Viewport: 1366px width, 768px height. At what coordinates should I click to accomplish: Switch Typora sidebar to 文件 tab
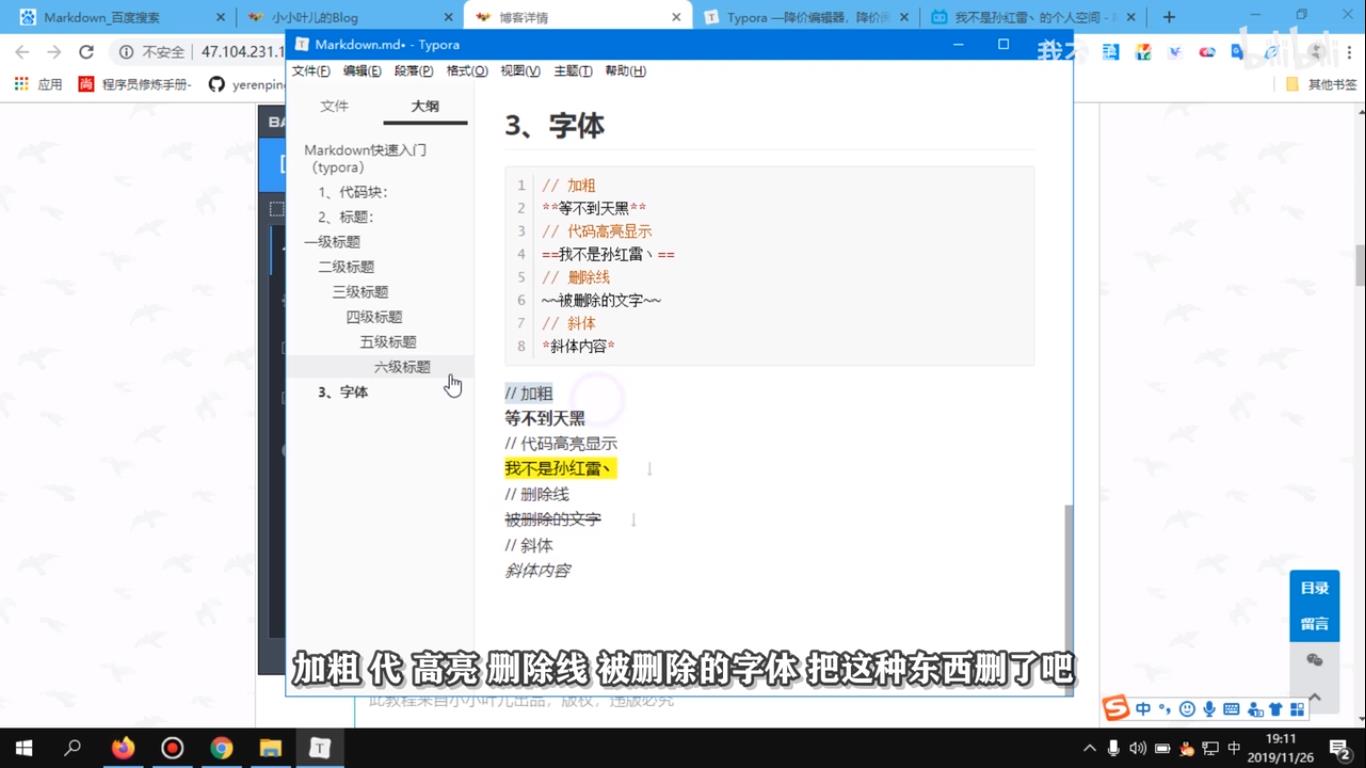[x=334, y=106]
